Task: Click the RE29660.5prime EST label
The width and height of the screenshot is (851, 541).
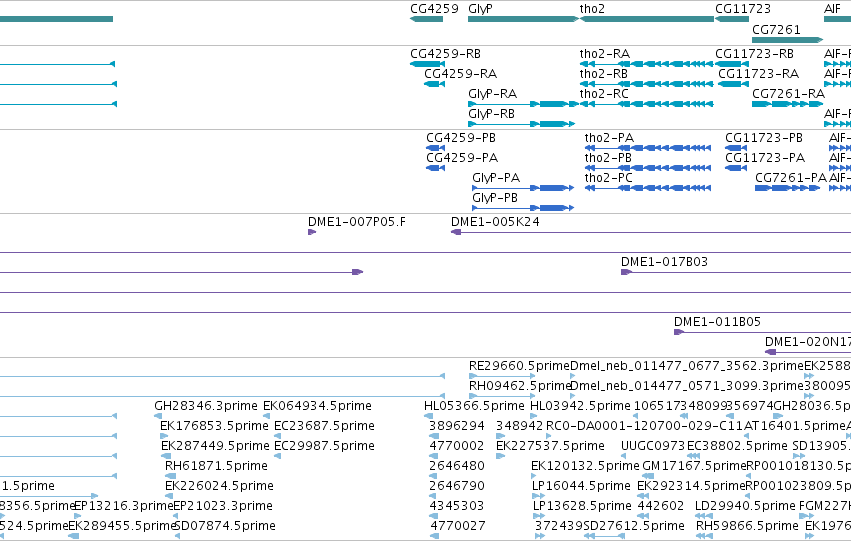Action: 519,366
